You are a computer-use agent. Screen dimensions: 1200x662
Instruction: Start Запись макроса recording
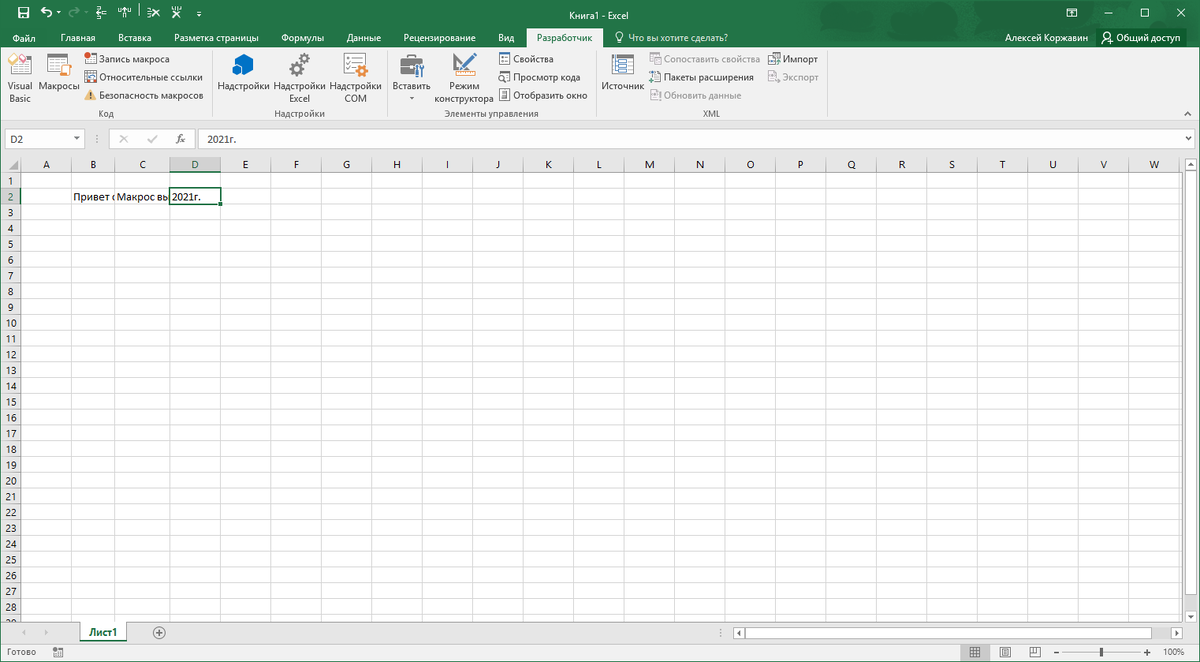(127, 59)
